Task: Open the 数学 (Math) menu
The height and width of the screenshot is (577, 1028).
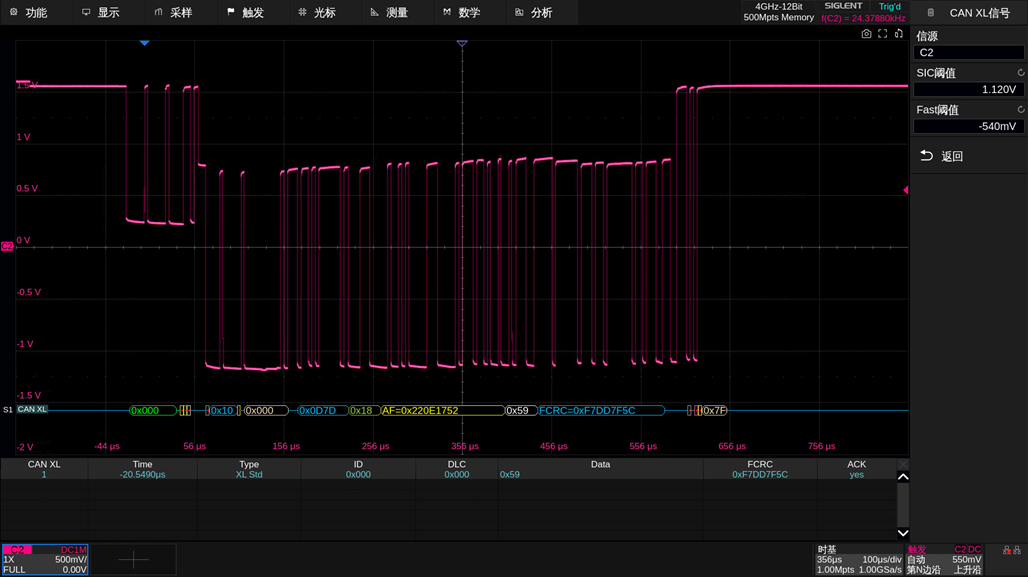Action: (x=462, y=12)
